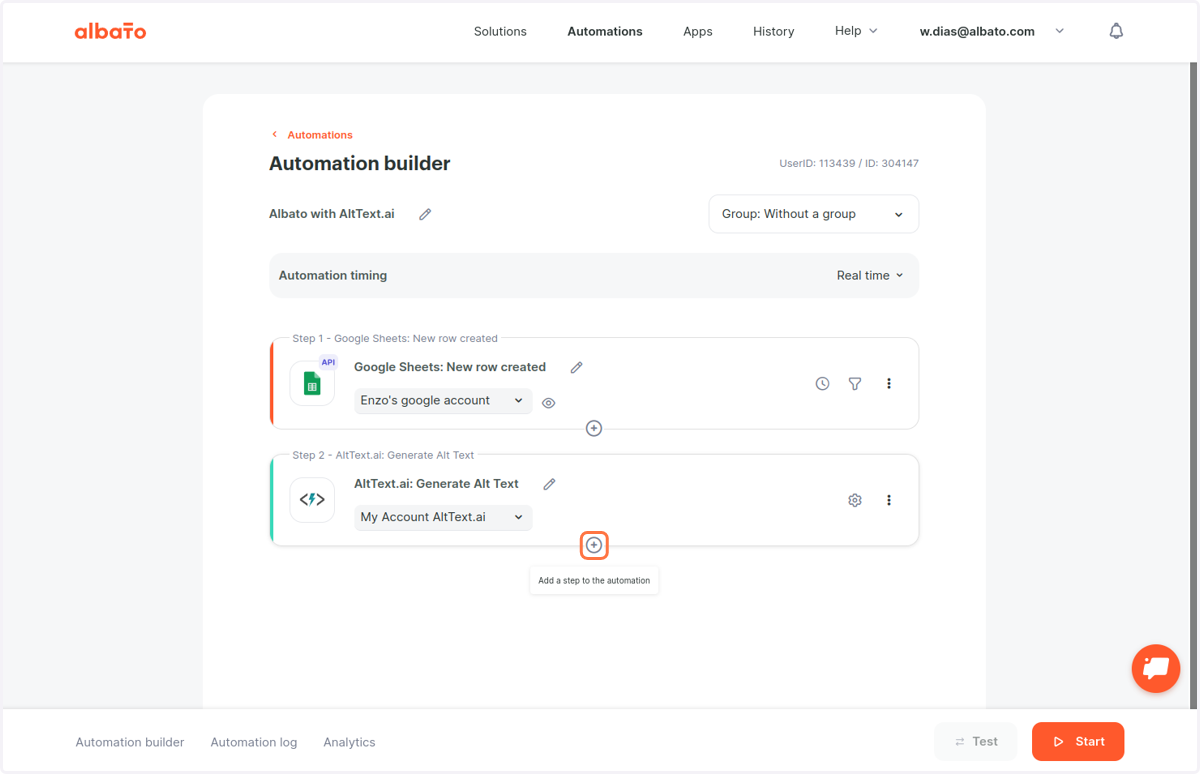Go back with the Automations arrow icon
Viewport: 1200px width, 774px height.
275,134
